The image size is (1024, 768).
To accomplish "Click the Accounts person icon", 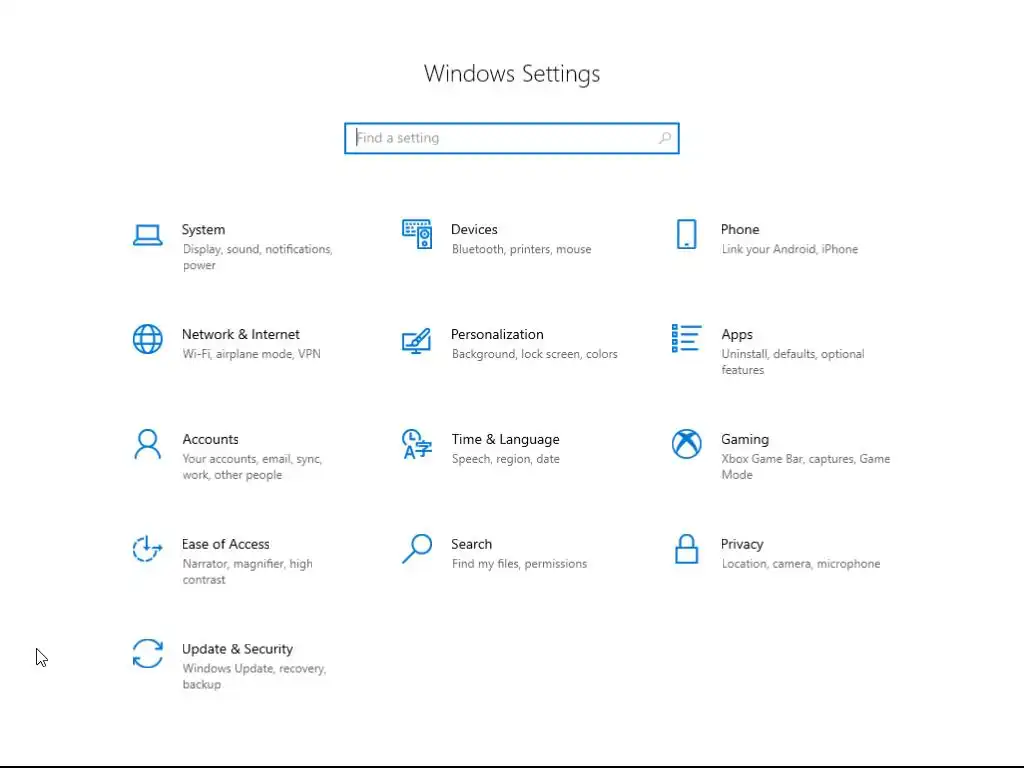I will (x=148, y=444).
